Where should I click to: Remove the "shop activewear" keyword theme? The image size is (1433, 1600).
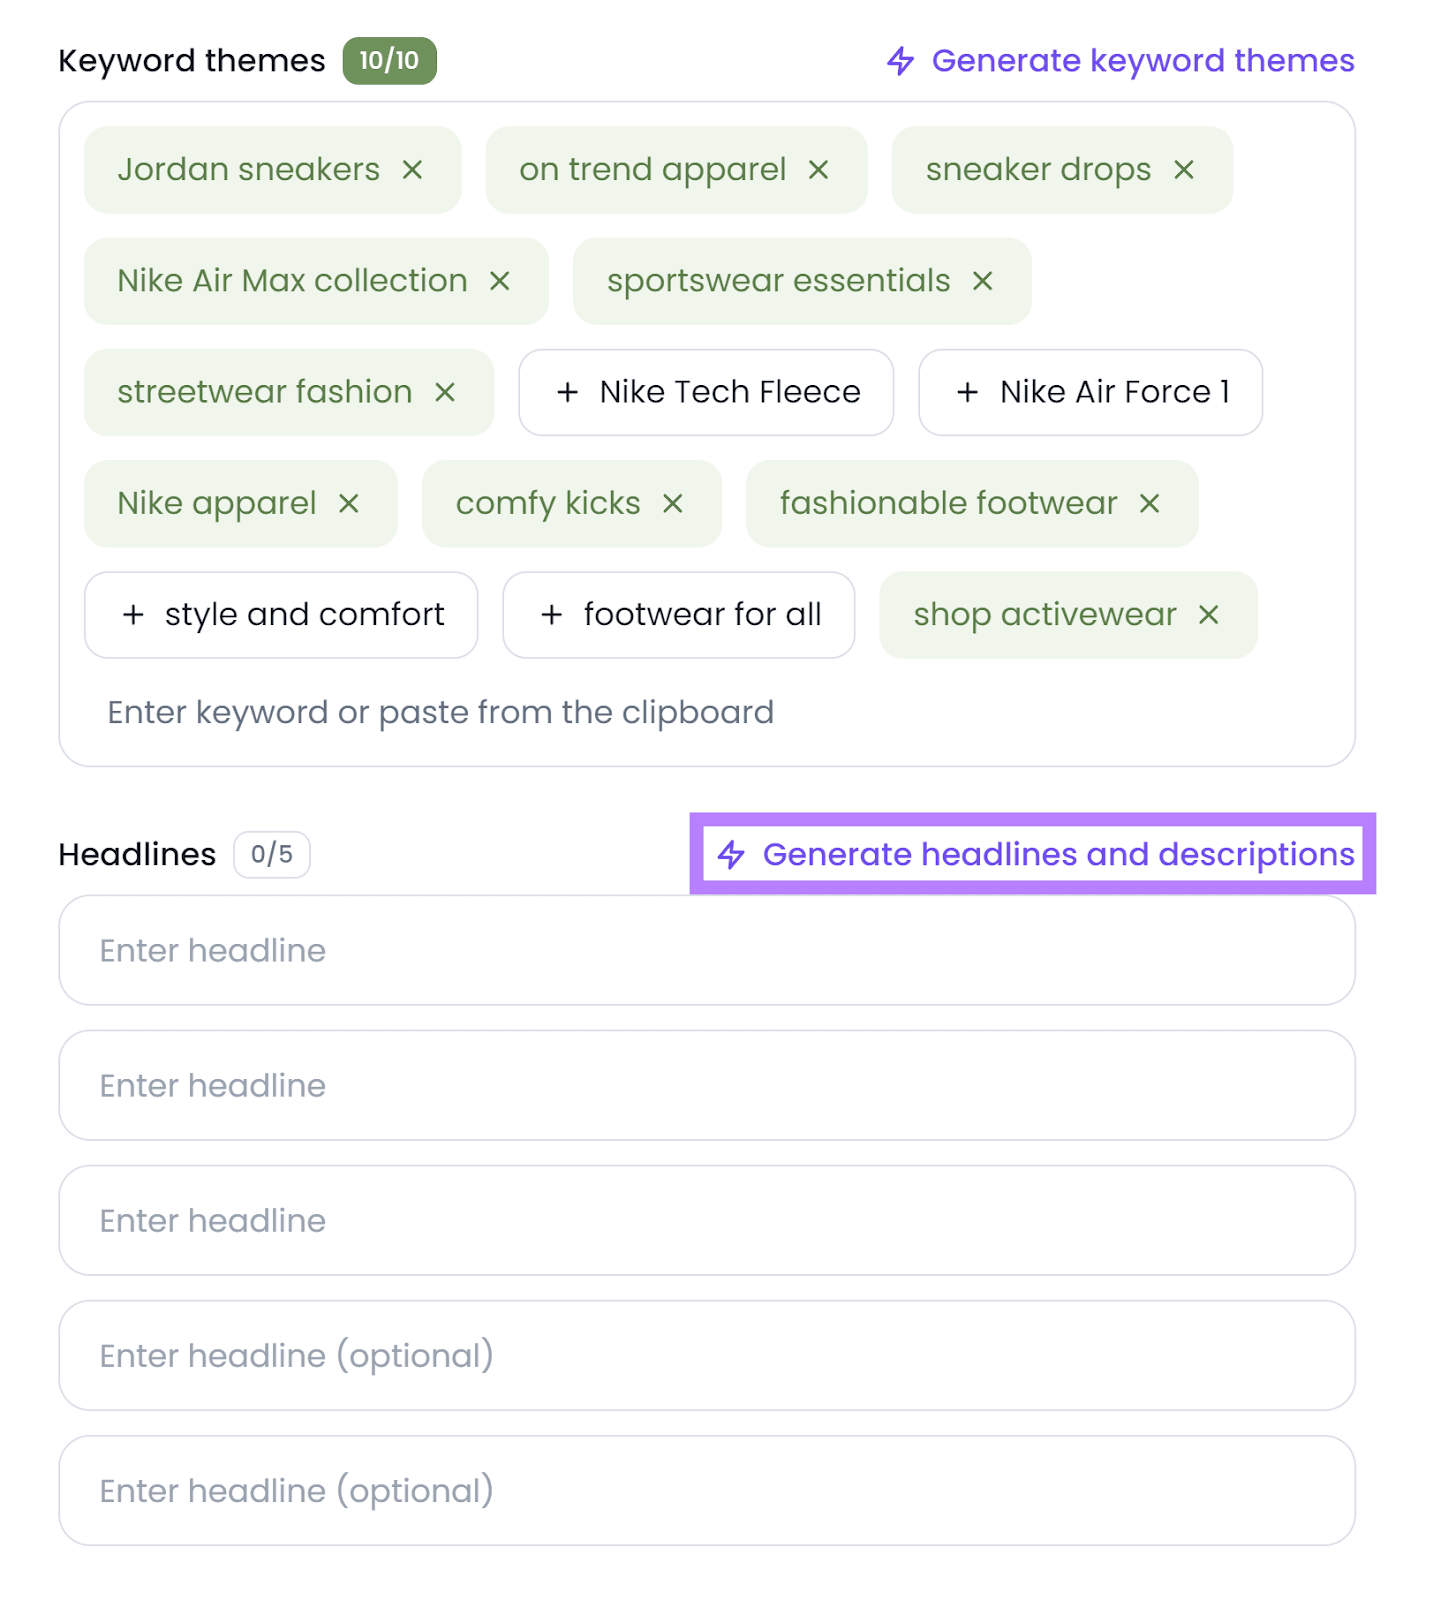(x=1209, y=614)
